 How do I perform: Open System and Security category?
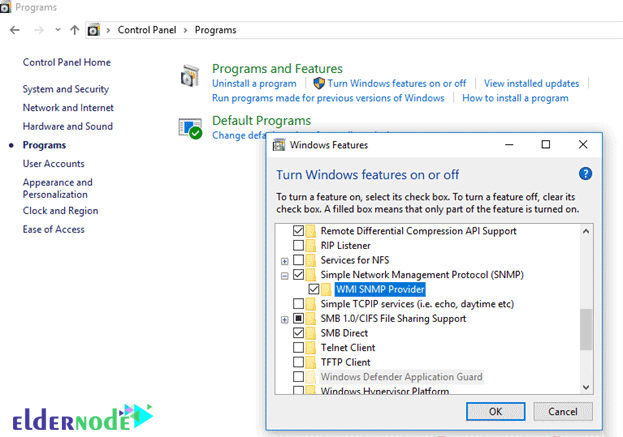point(66,89)
